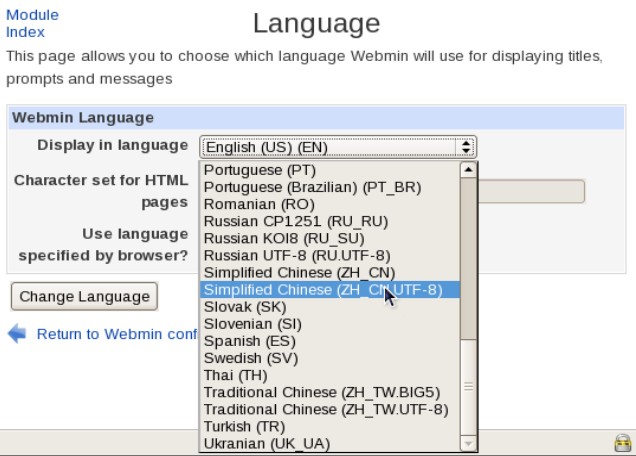
Task: Choose Ukranian (UK_UA) language
Action: pyautogui.click(x=330, y=444)
